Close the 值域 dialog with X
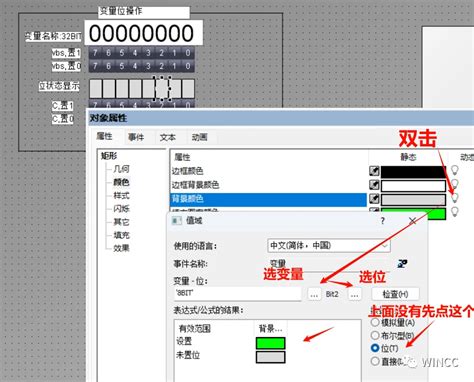 point(413,221)
